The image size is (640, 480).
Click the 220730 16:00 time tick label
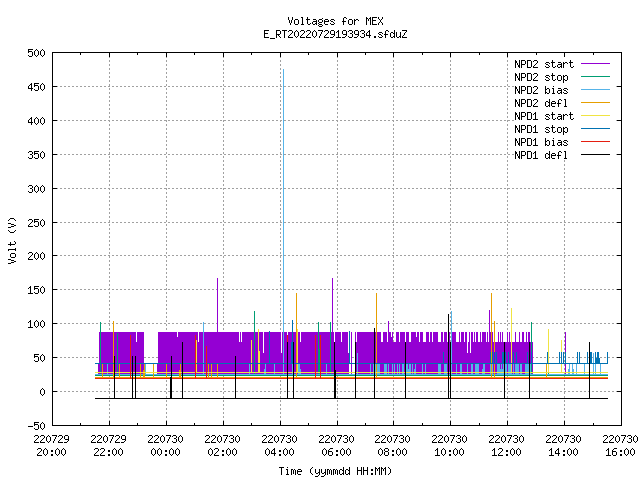[x=620, y=446]
